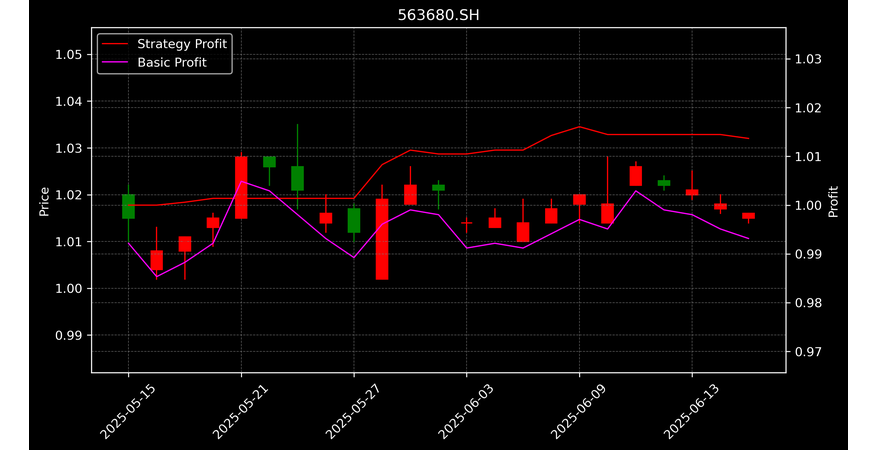This screenshot has height=450, width=878.
Task: Click the chart title 563680.SH
Action: click(x=438, y=15)
